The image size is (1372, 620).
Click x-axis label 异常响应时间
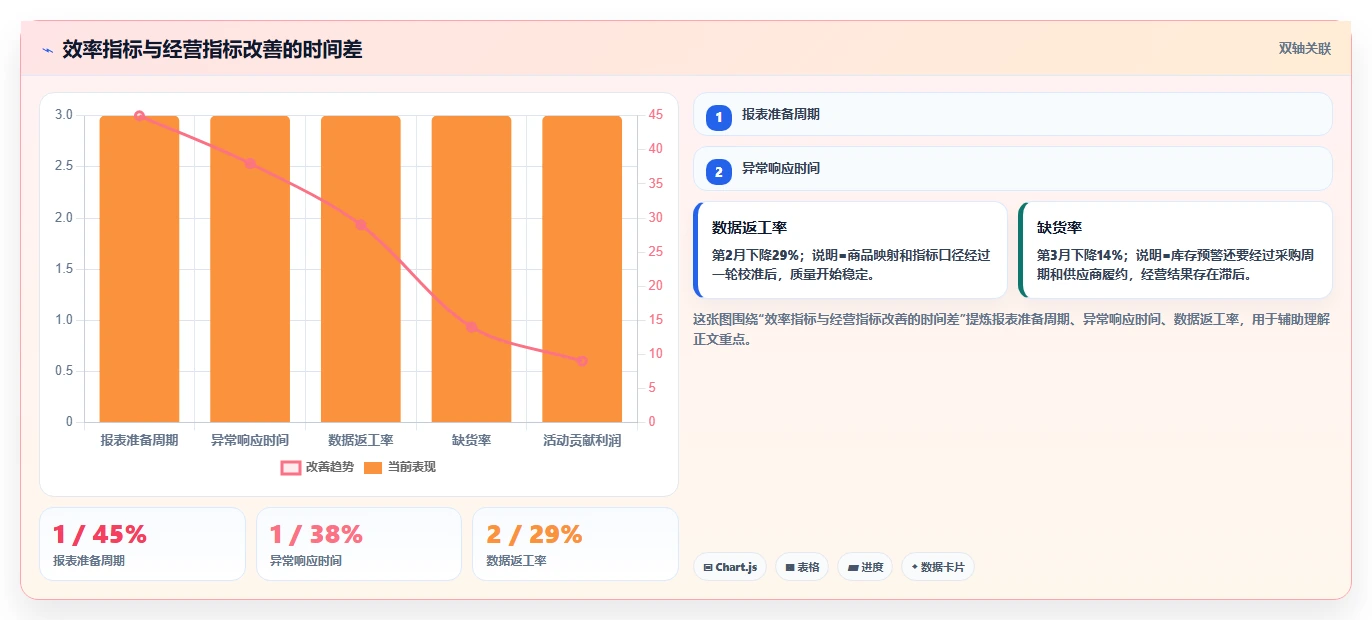250,440
